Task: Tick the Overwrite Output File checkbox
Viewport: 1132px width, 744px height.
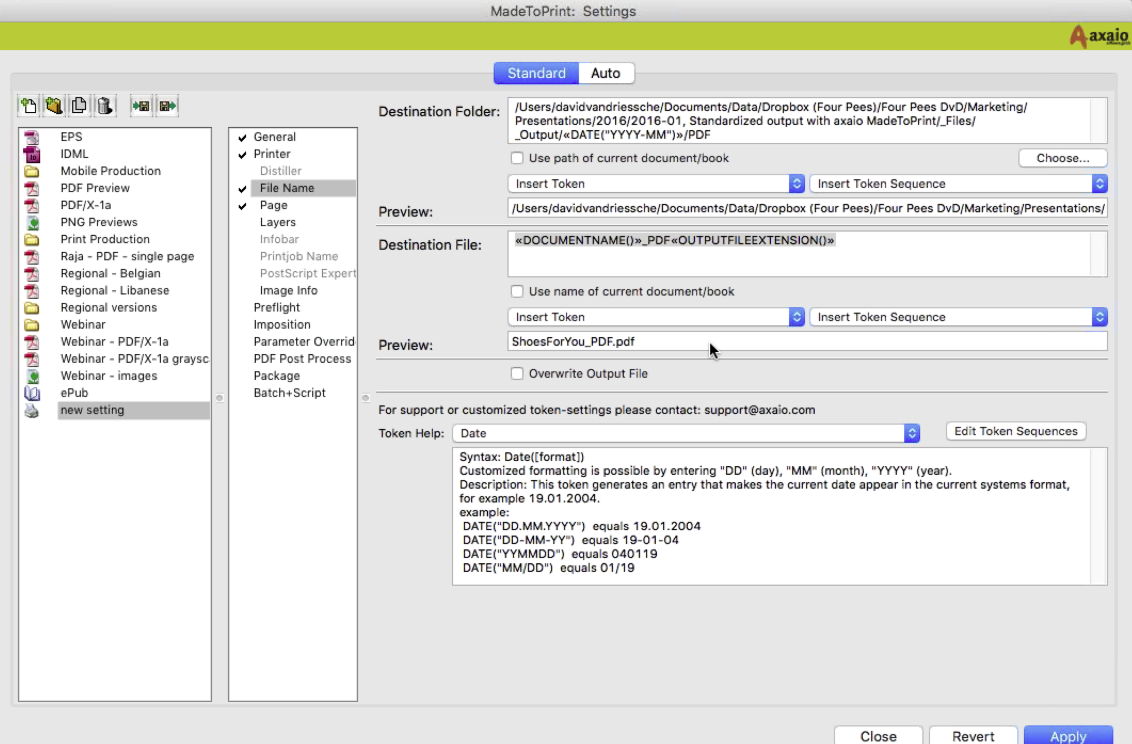Action: click(517, 374)
